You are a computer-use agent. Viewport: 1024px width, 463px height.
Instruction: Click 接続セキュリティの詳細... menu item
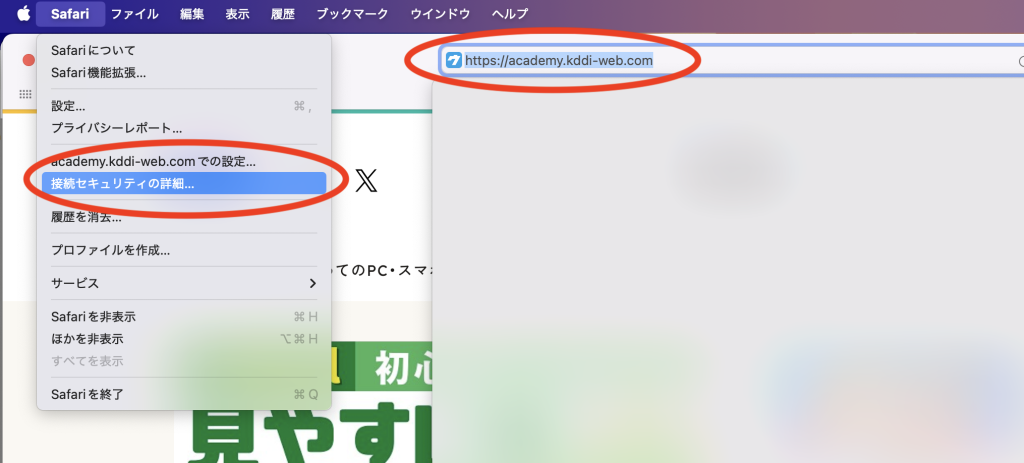tap(123, 183)
